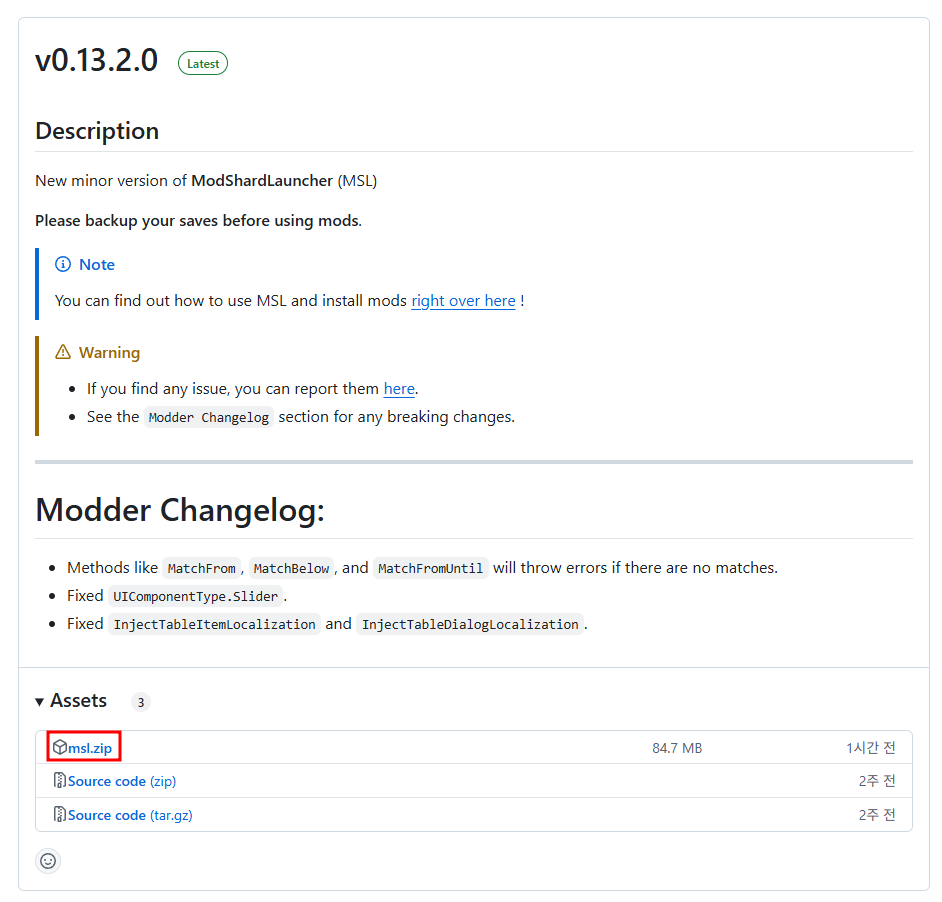Click the archive icon for Source code (tar.gz)

tap(59, 814)
